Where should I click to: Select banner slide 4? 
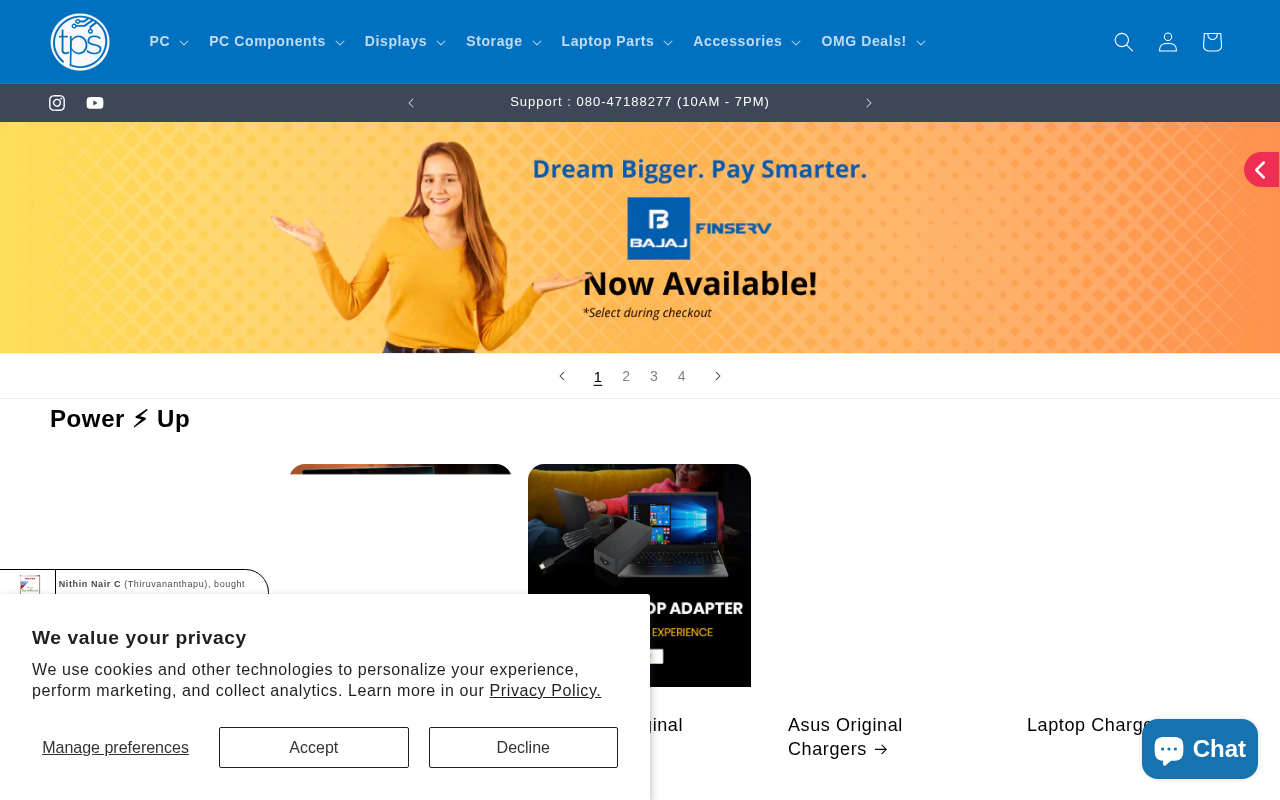click(x=682, y=377)
